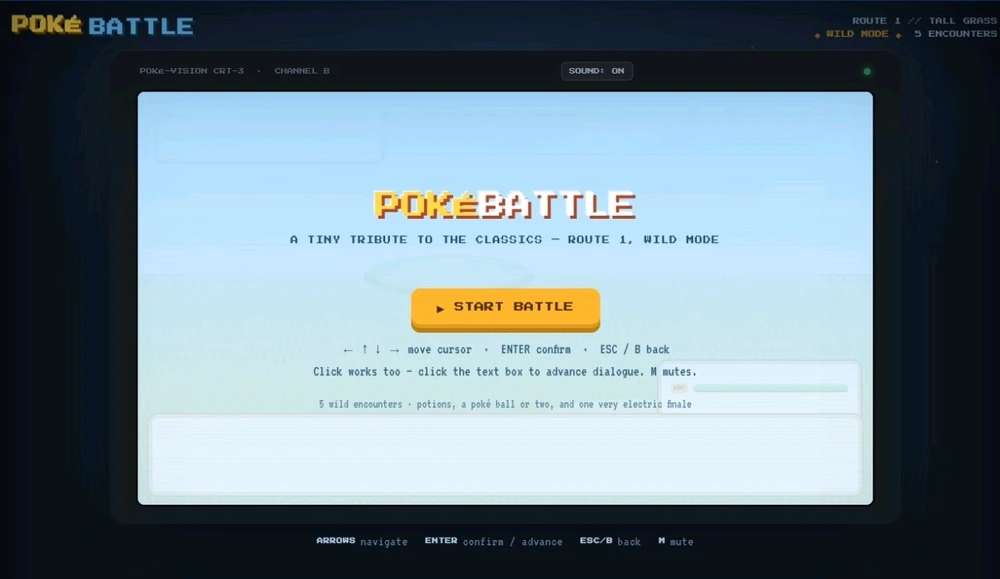Click the "5 ENCOUNTERS" header text
The image size is (1000, 579).
tap(955, 34)
